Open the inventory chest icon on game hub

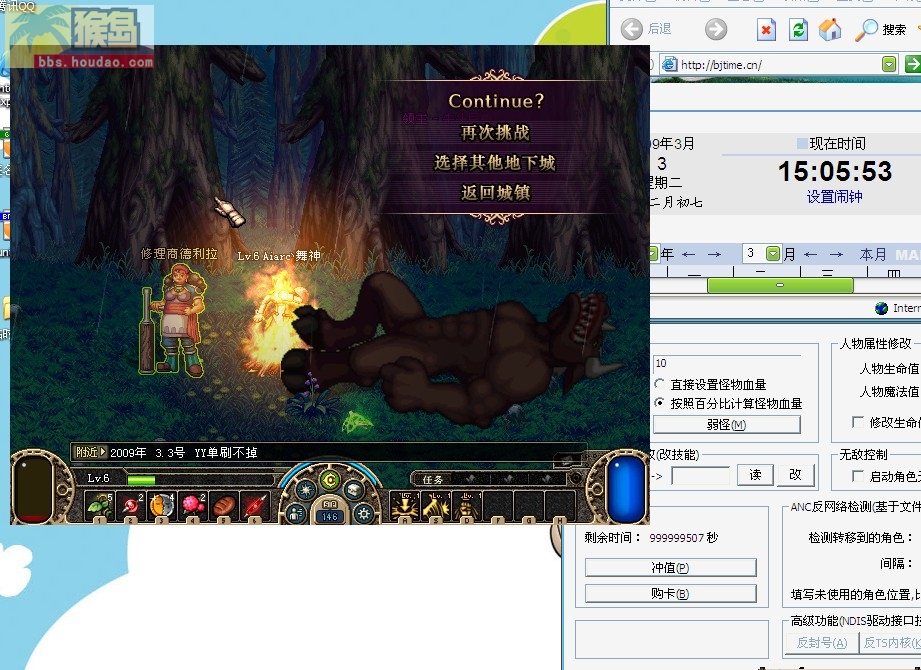pyautogui.click(x=354, y=490)
